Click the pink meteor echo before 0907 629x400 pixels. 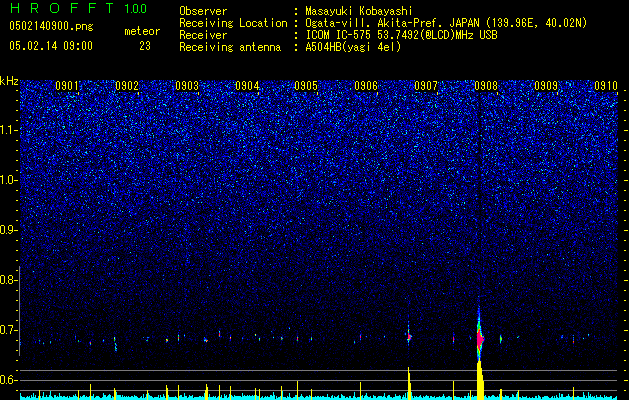coord(409,337)
